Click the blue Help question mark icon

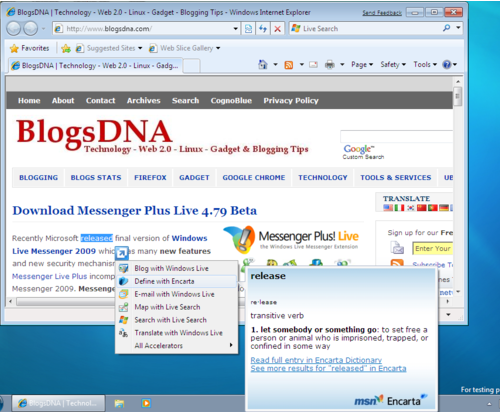(x=447, y=64)
